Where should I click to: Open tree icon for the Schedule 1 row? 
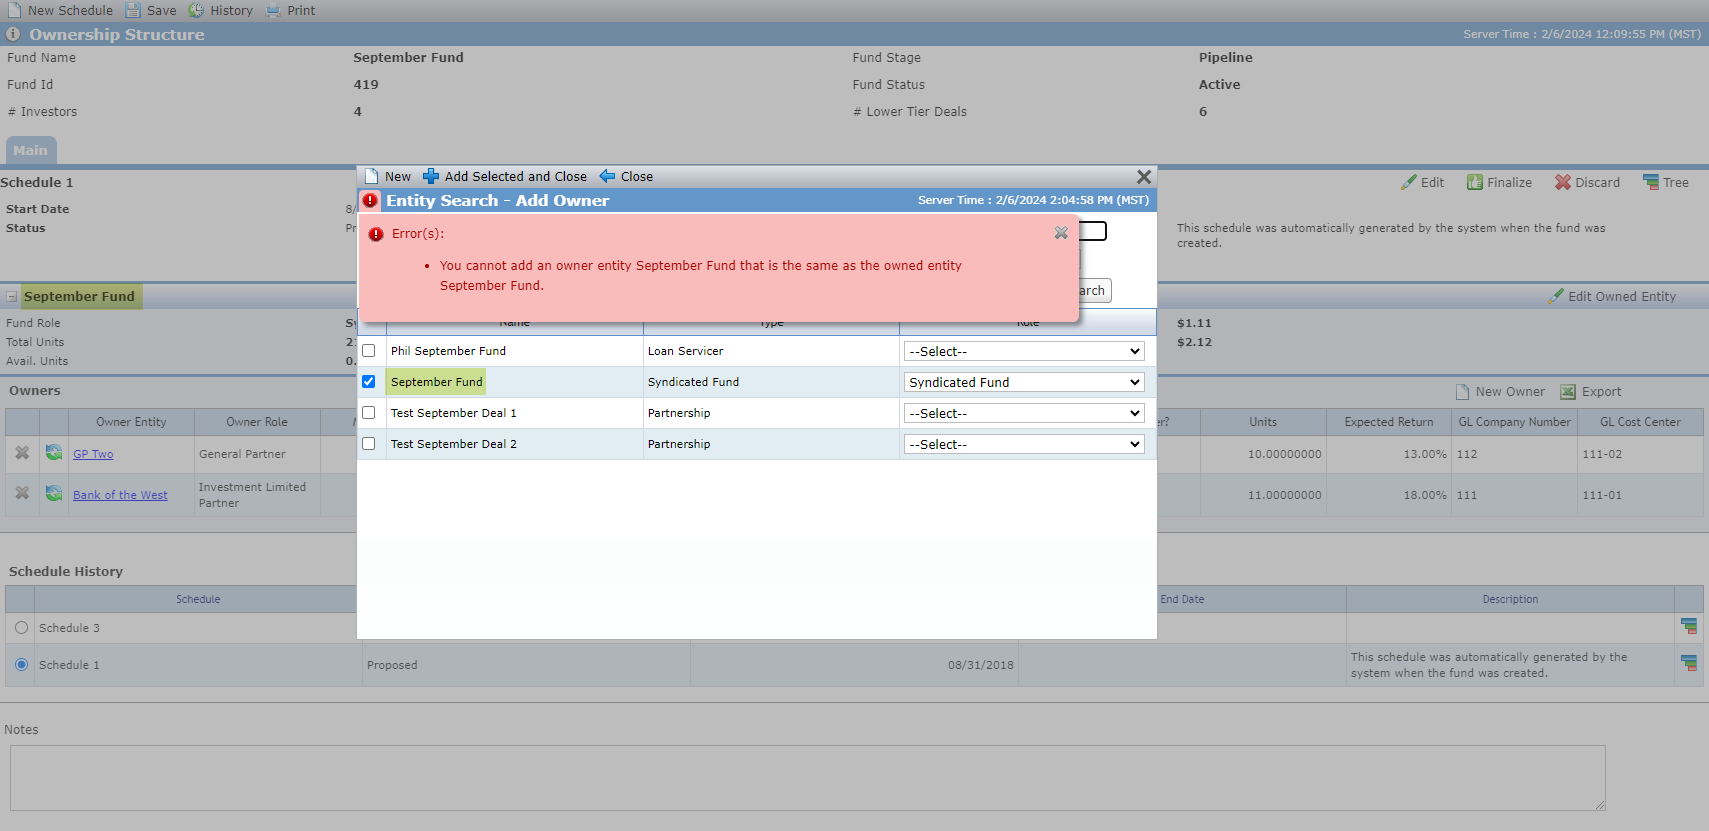coord(1689,663)
